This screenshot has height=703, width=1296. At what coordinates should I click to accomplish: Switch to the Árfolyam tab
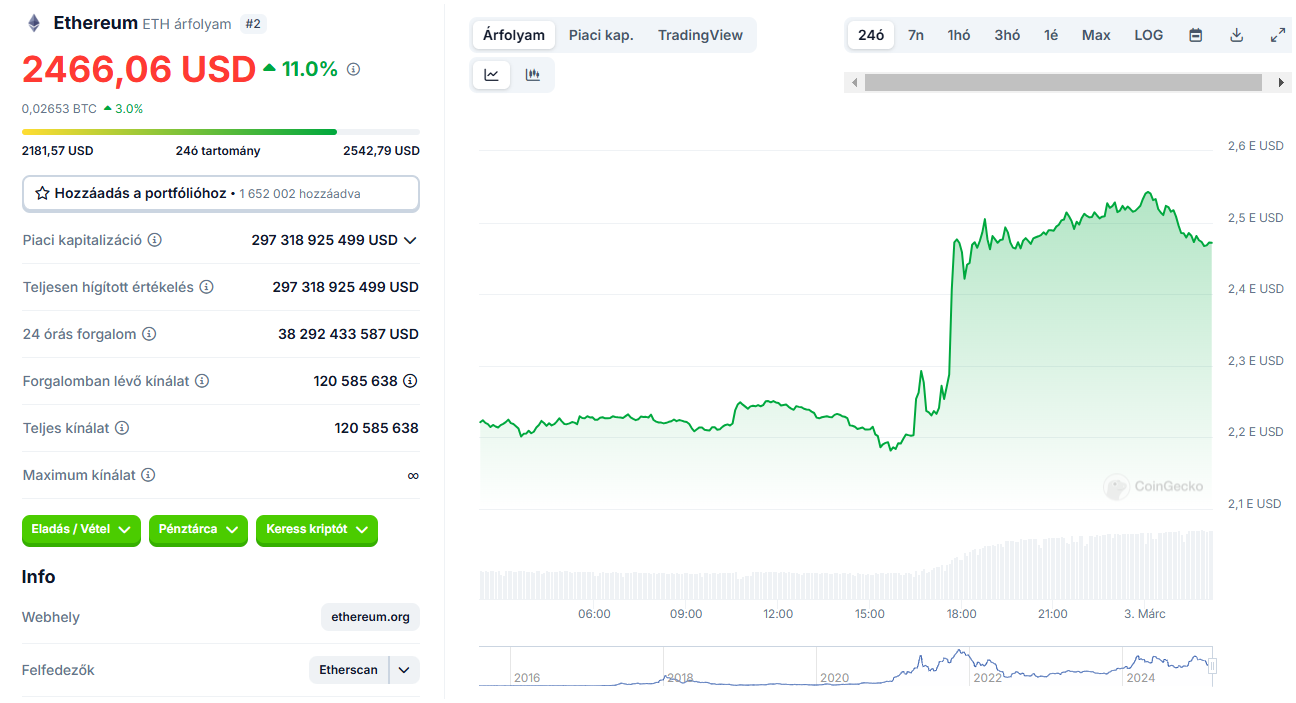pos(514,35)
